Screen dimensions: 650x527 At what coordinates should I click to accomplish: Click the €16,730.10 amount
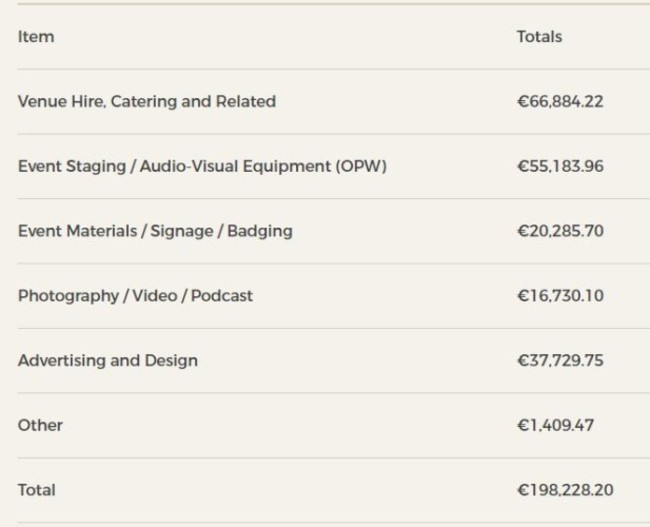click(x=560, y=296)
